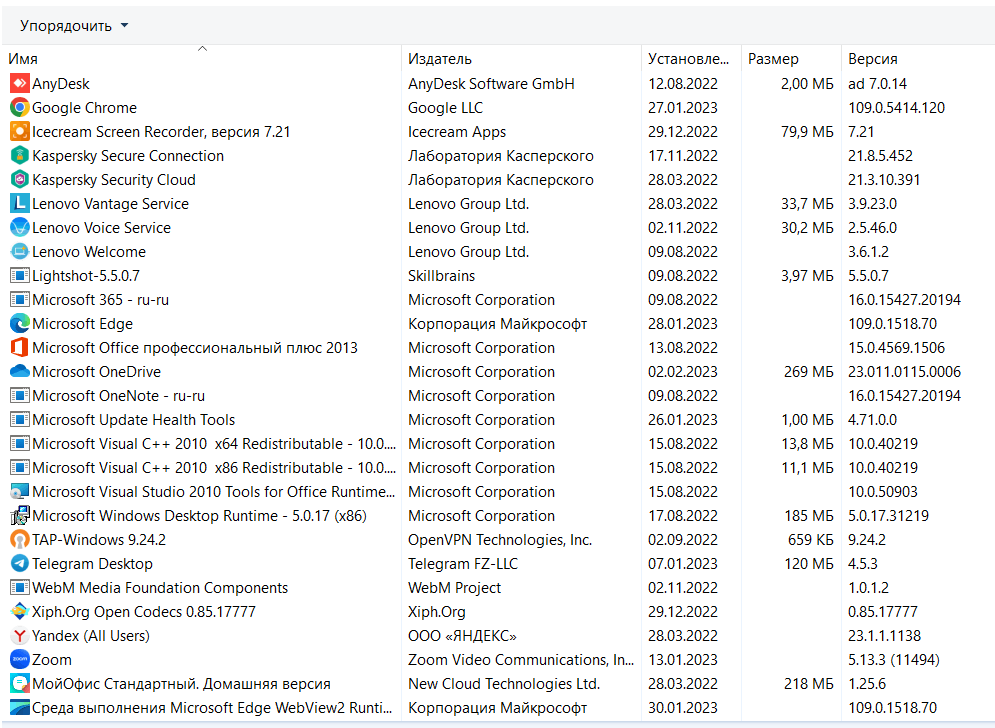Viewport: 995px width, 728px height.
Task: Click the Microsoft OneDrive cloud icon
Action: pos(20,371)
